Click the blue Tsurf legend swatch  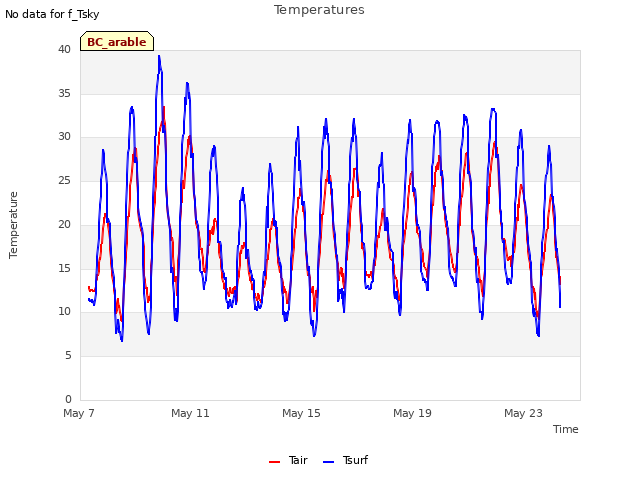point(328,462)
